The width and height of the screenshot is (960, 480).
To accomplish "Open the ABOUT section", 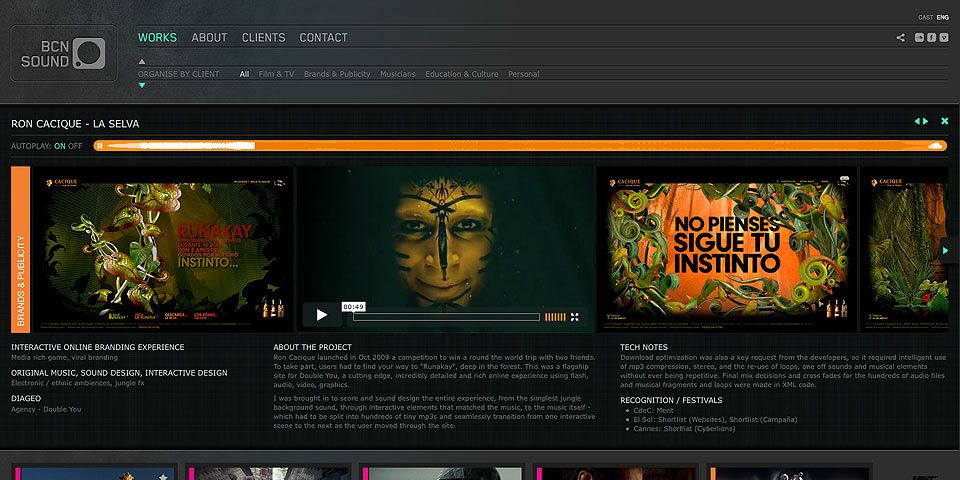I will (x=209, y=37).
